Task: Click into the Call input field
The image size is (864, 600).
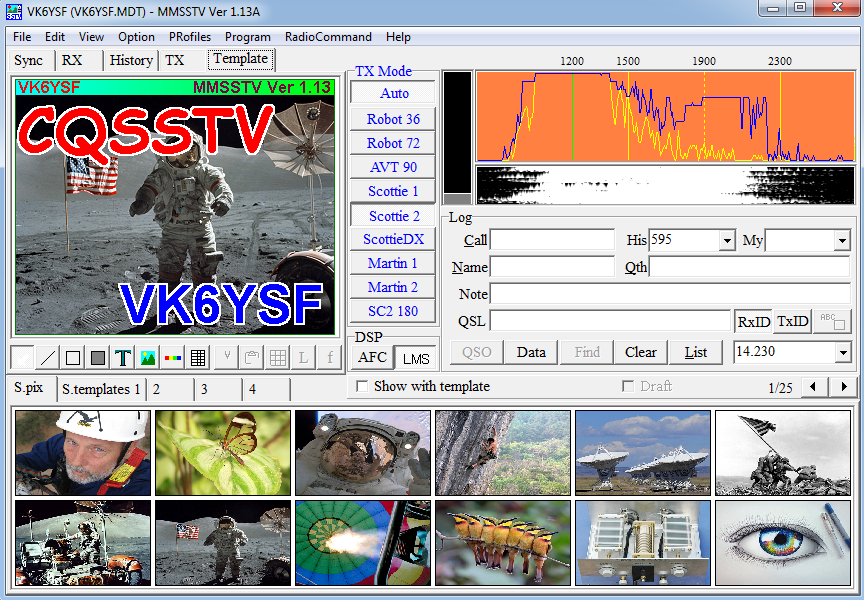Action: (552, 240)
